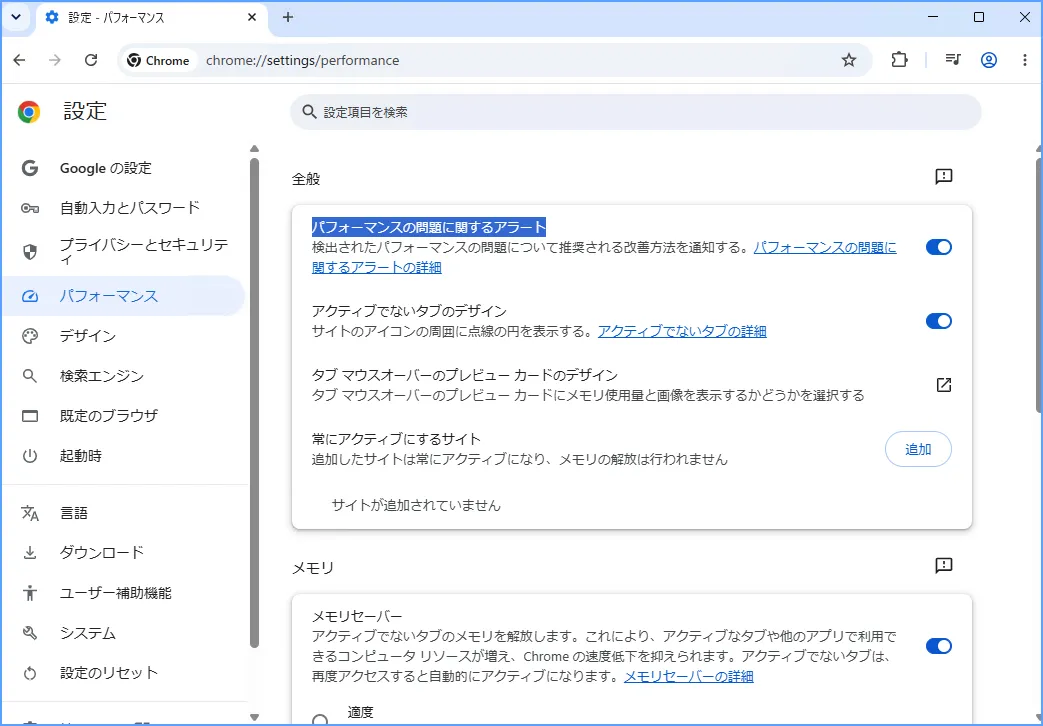Open メモリセーバーの詳細 link
The height and width of the screenshot is (726, 1043).
pos(688,677)
